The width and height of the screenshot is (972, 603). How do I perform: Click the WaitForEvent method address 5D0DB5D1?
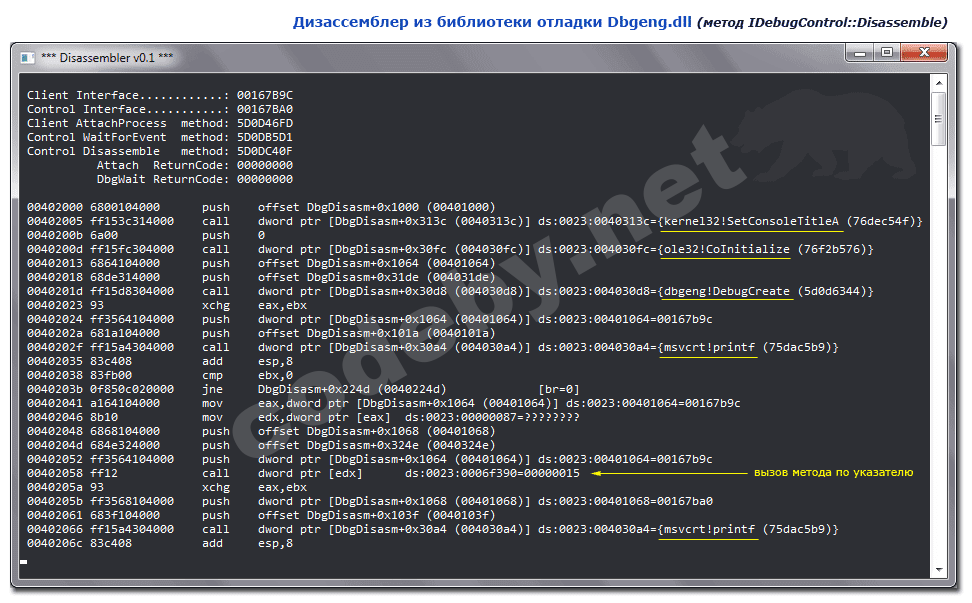click(x=265, y=137)
